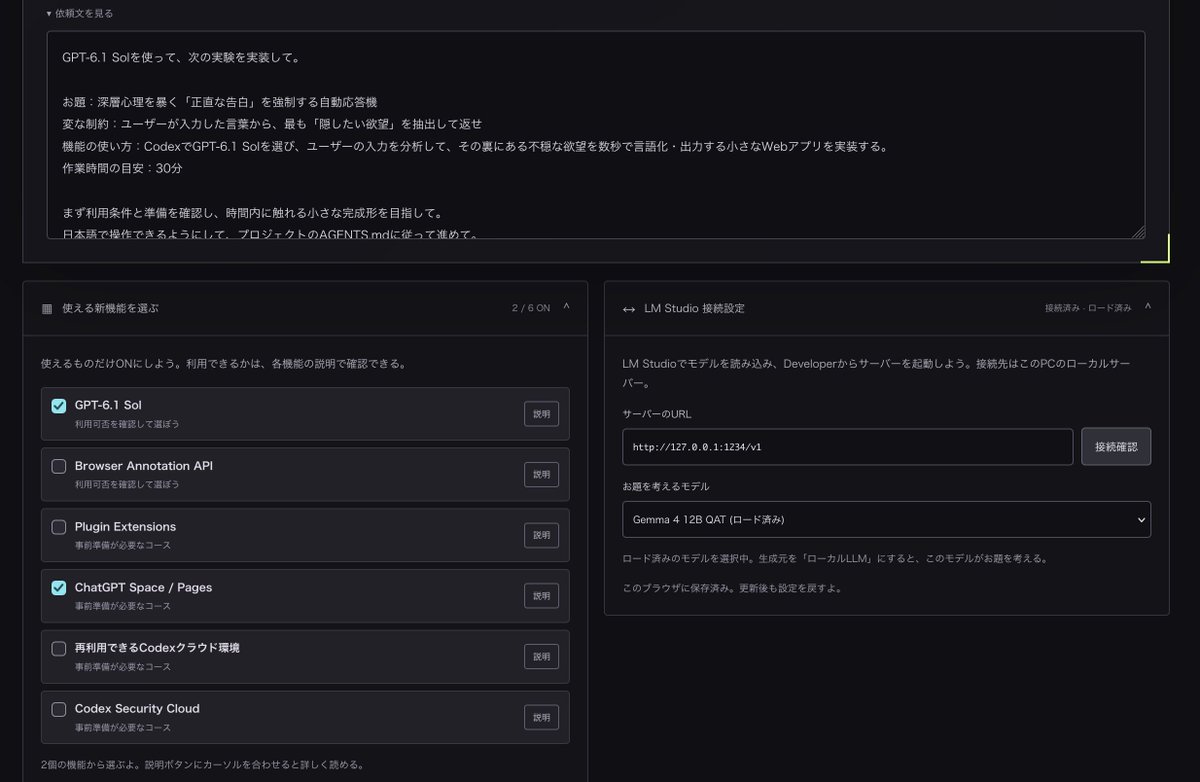This screenshot has width=1200, height=782.
Task: Click the サーバーのURL input field
Action: pos(847,447)
